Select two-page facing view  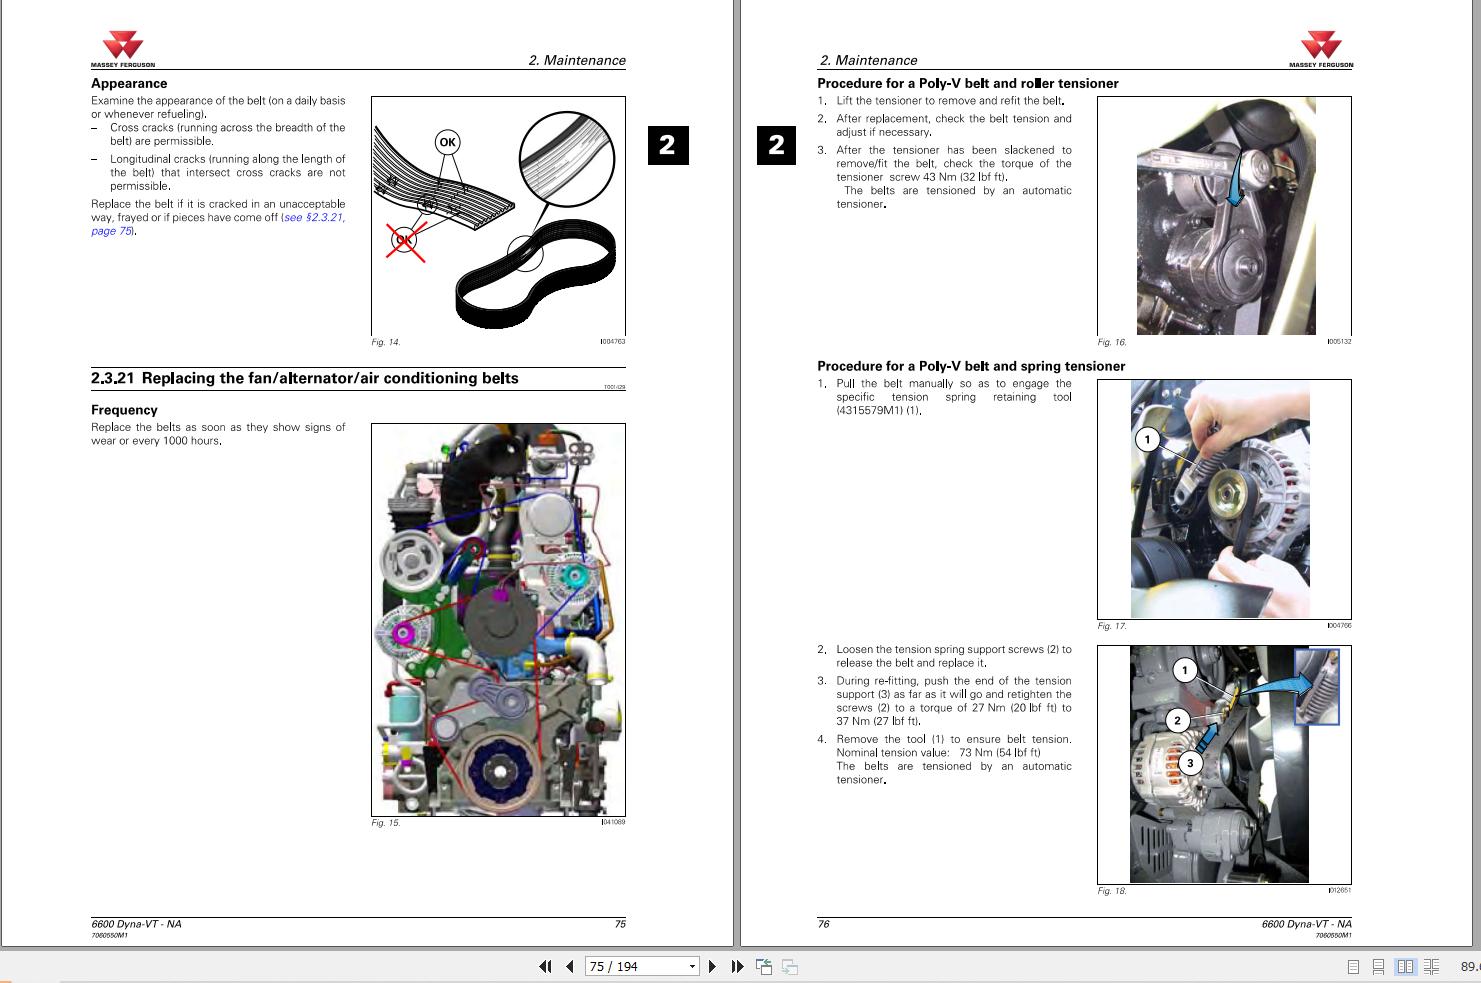point(1405,967)
